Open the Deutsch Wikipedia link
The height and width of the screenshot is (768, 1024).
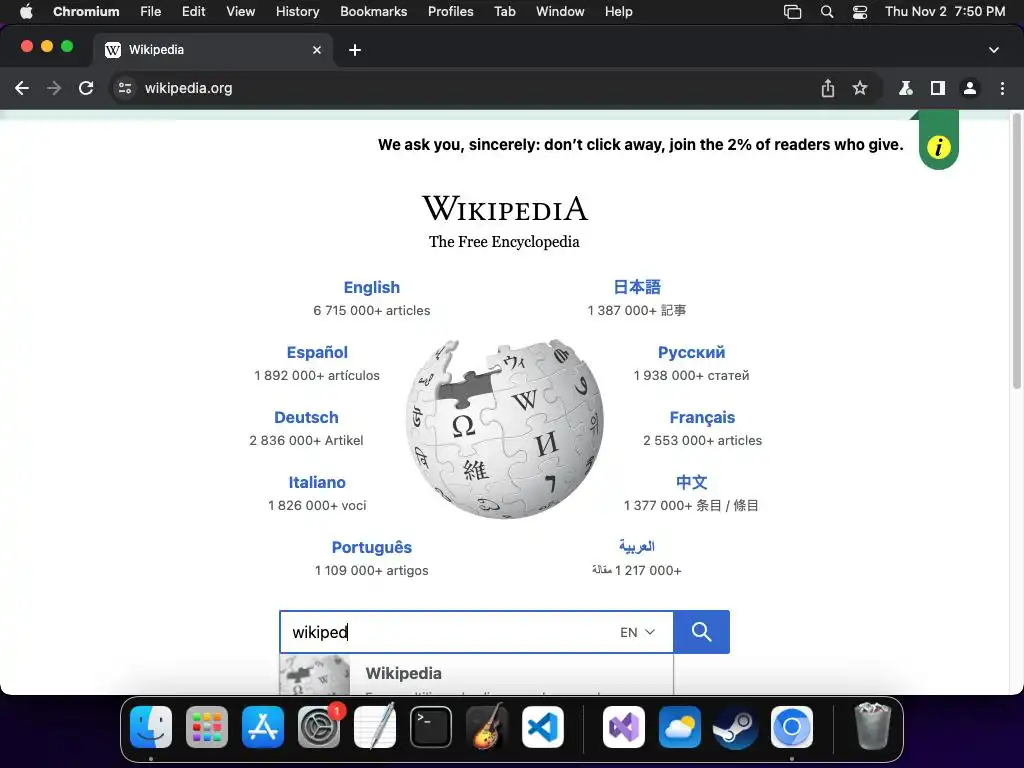coord(306,417)
